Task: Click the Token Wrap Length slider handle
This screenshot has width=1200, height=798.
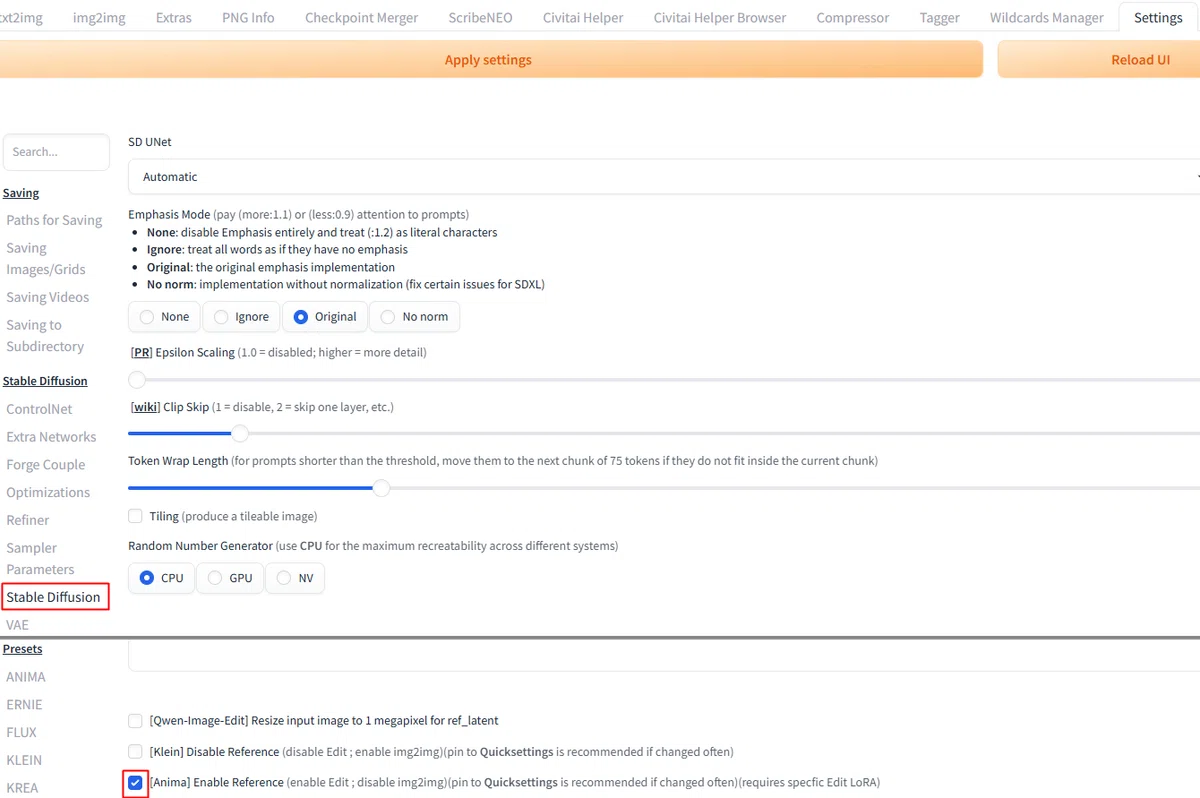Action: pyautogui.click(x=381, y=488)
